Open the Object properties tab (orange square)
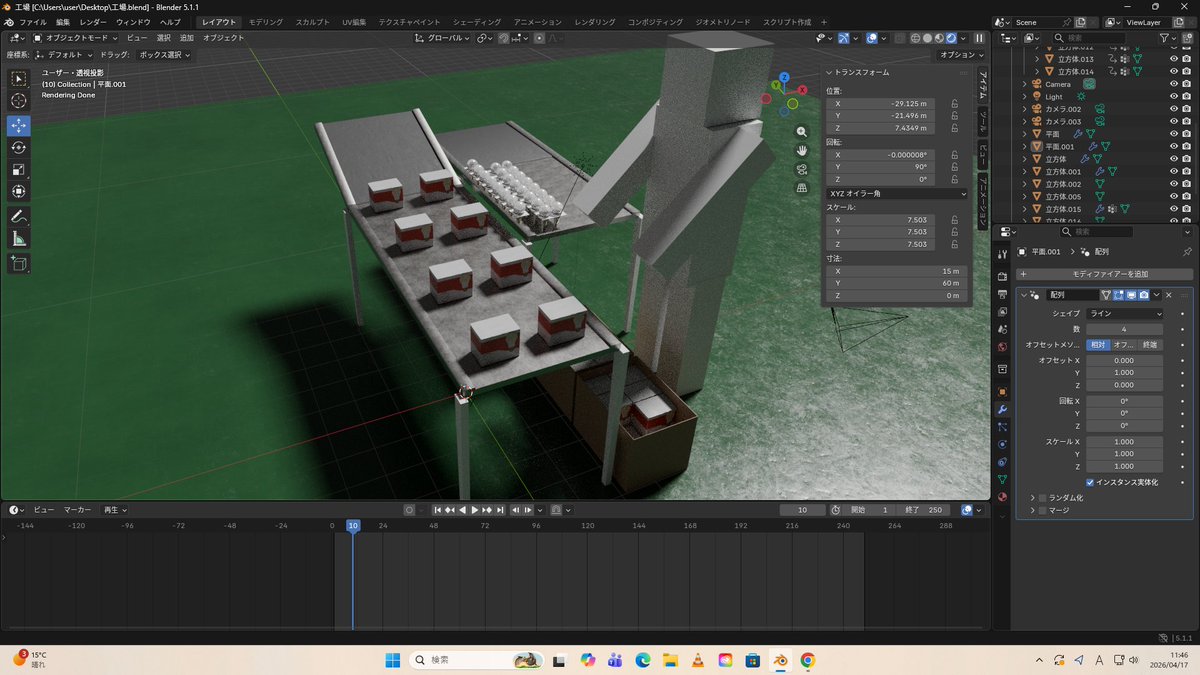The image size is (1200, 675). tap(1002, 391)
